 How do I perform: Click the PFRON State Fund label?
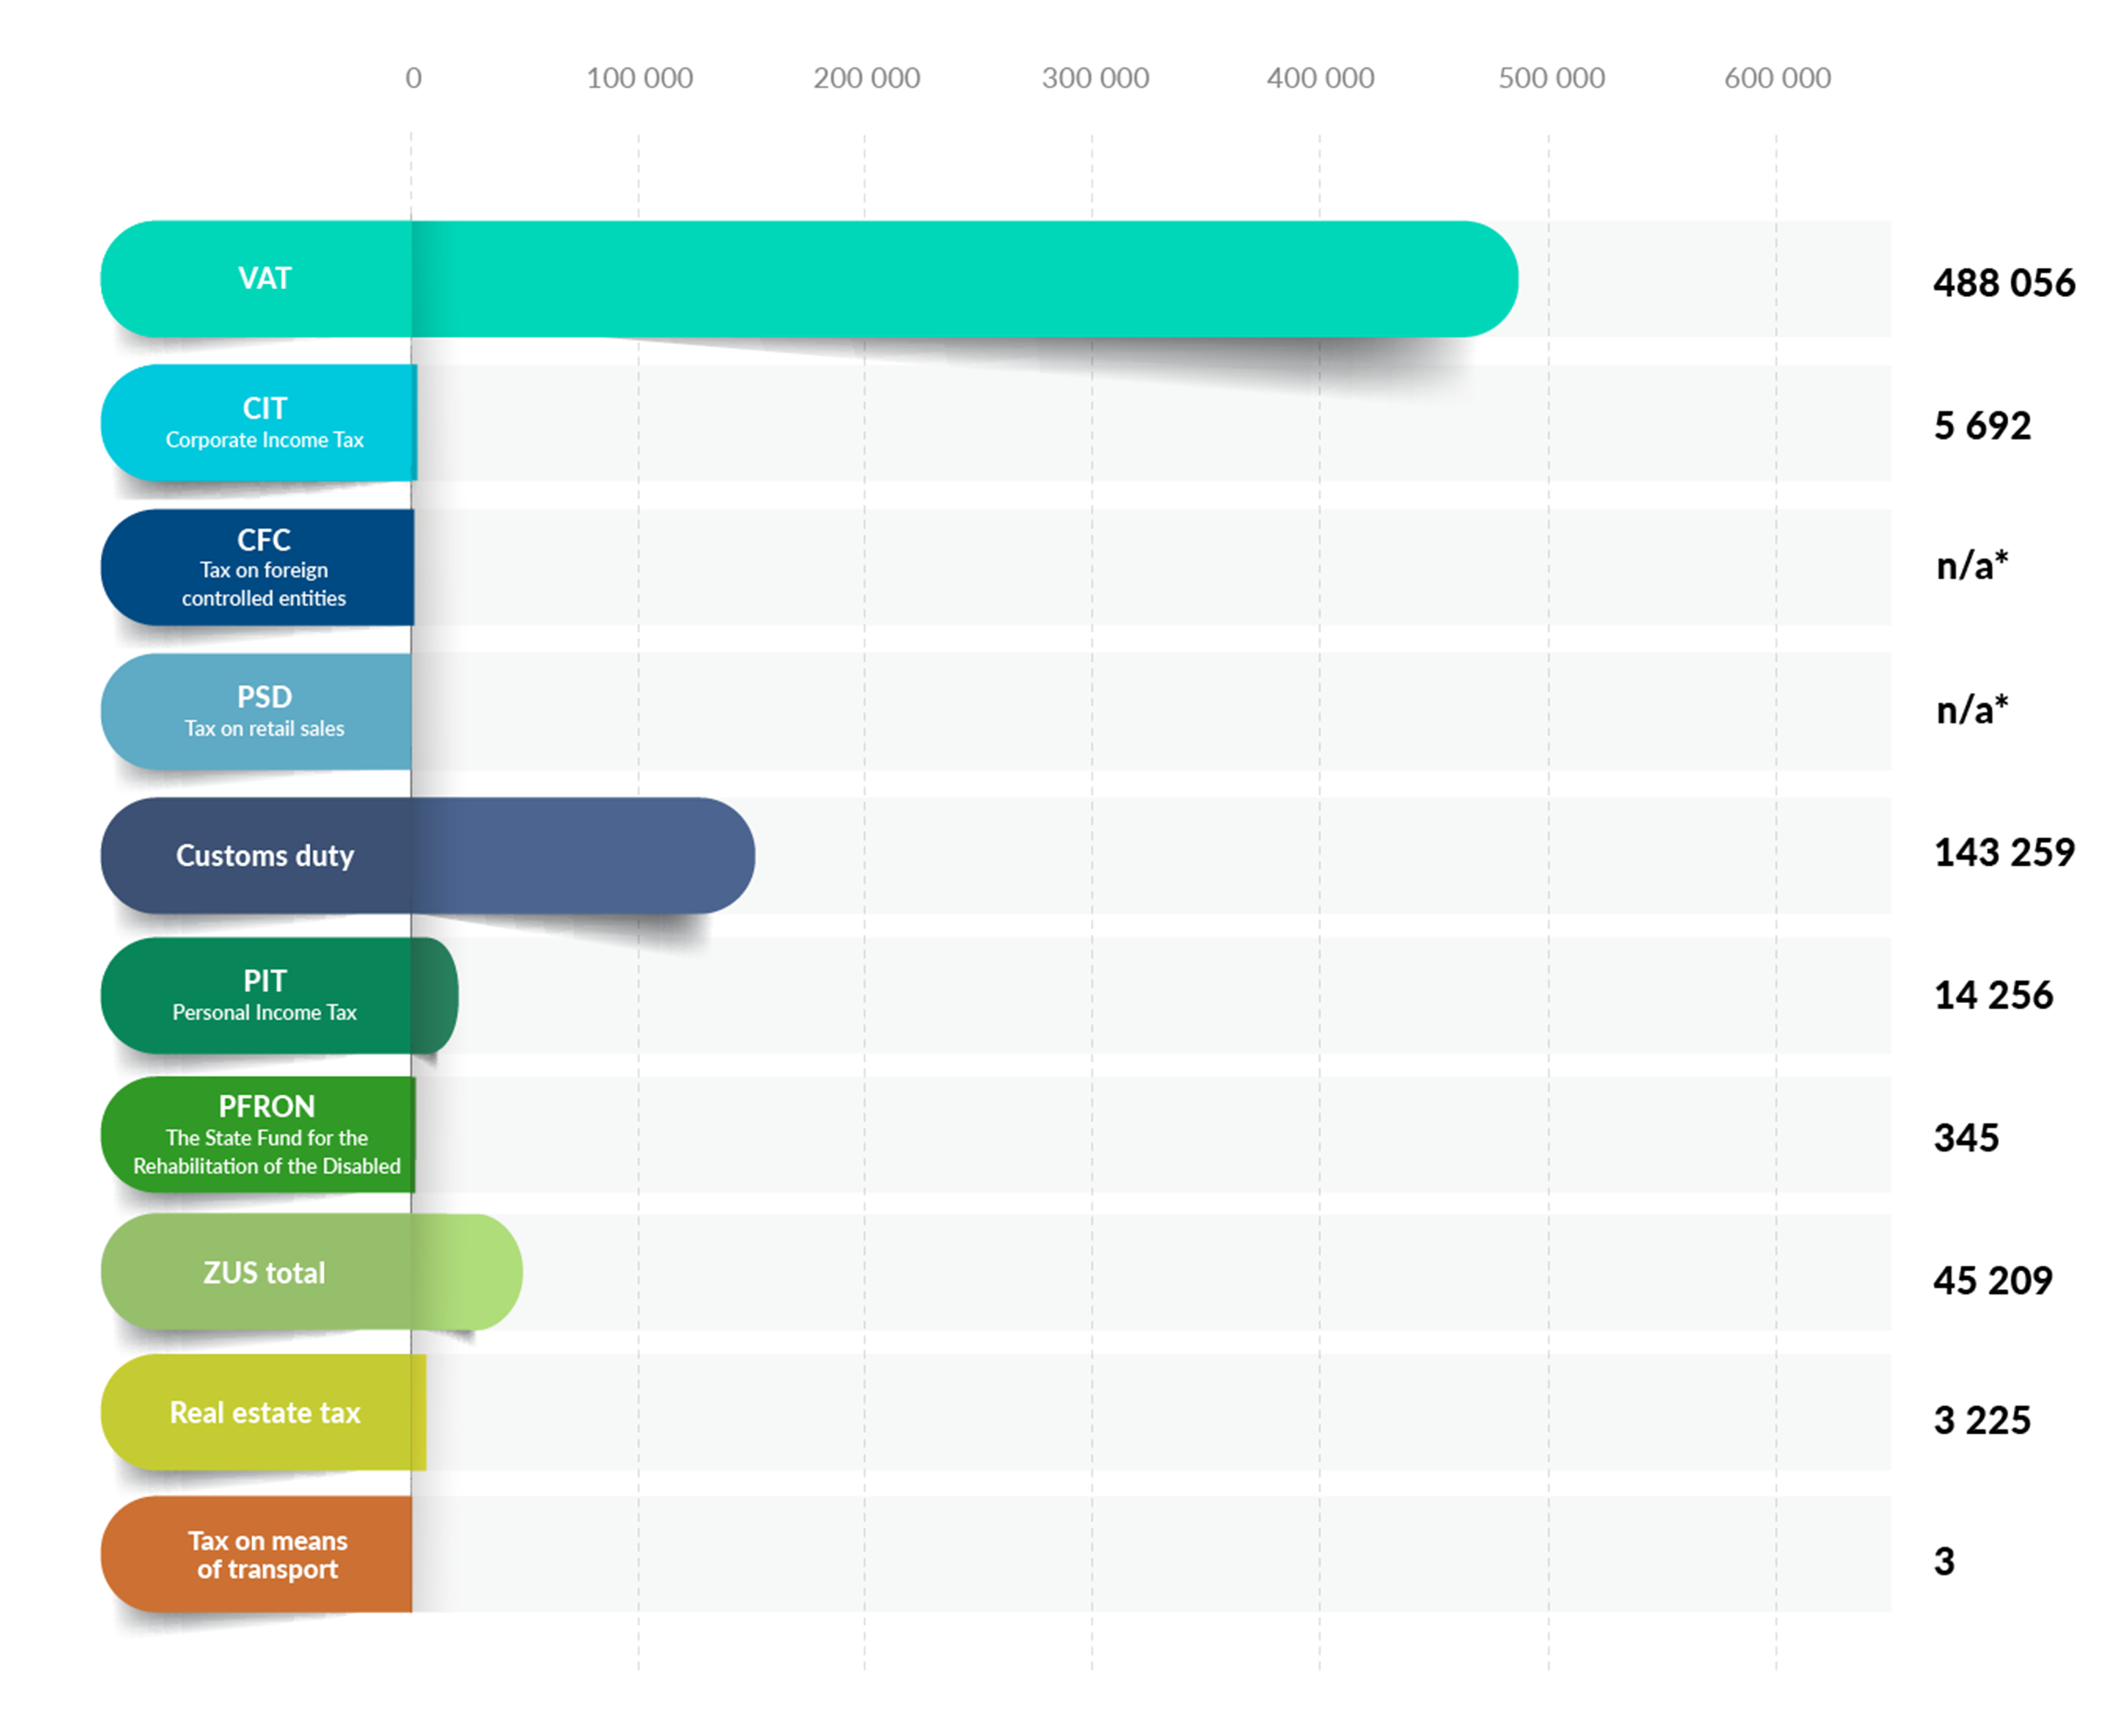tap(266, 1134)
